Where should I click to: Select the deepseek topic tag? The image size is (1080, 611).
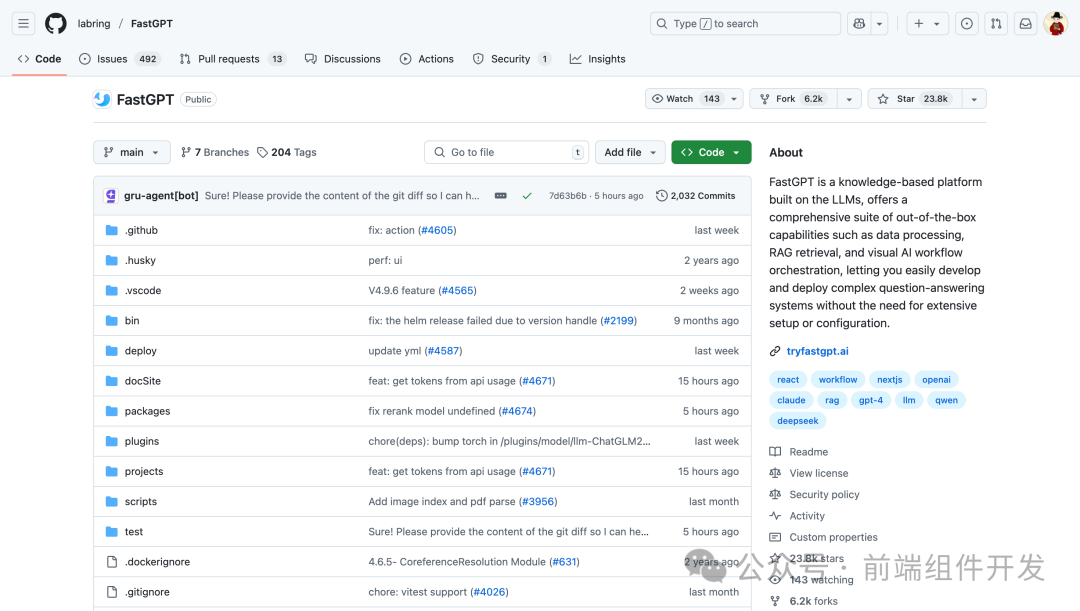pyautogui.click(x=798, y=421)
